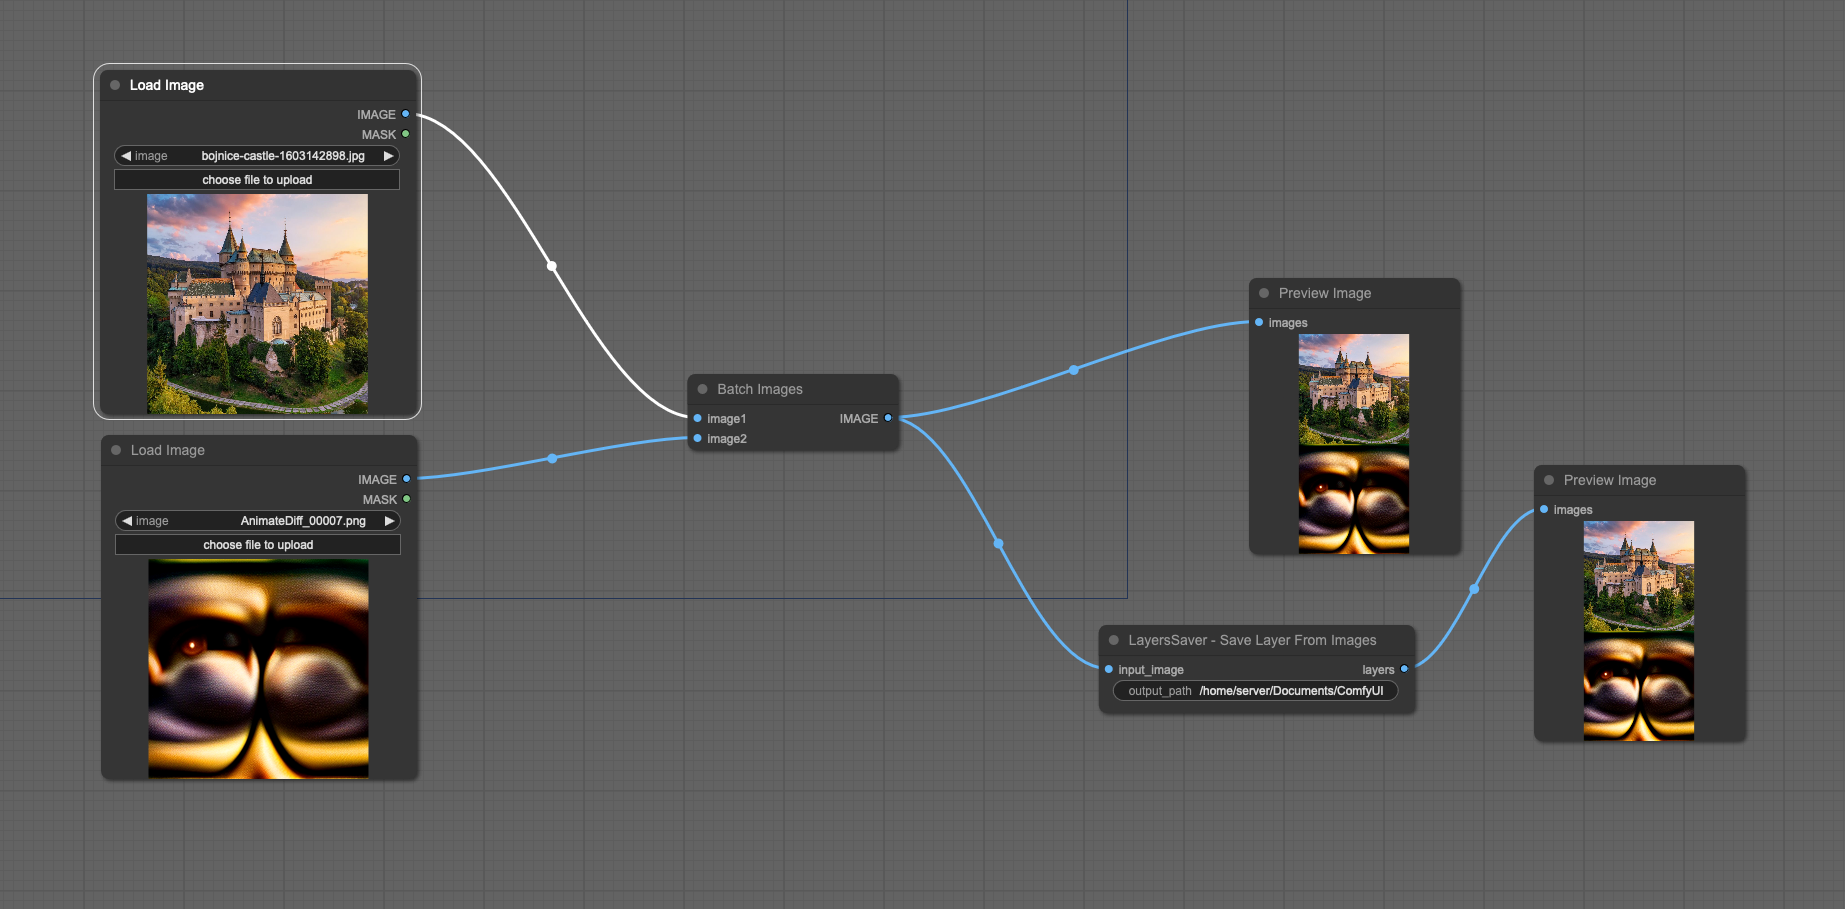Click the images input socket on the right Preview Image node
The width and height of the screenshot is (1845, 909).
point(1544,509)
